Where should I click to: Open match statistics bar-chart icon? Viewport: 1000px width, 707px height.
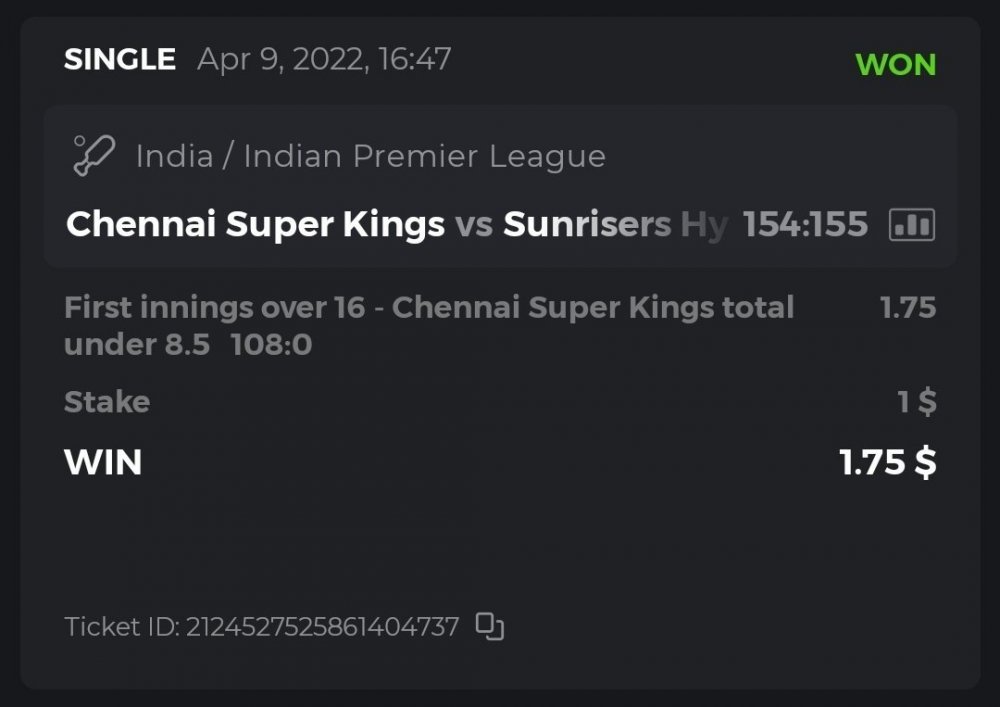(911, 225)
